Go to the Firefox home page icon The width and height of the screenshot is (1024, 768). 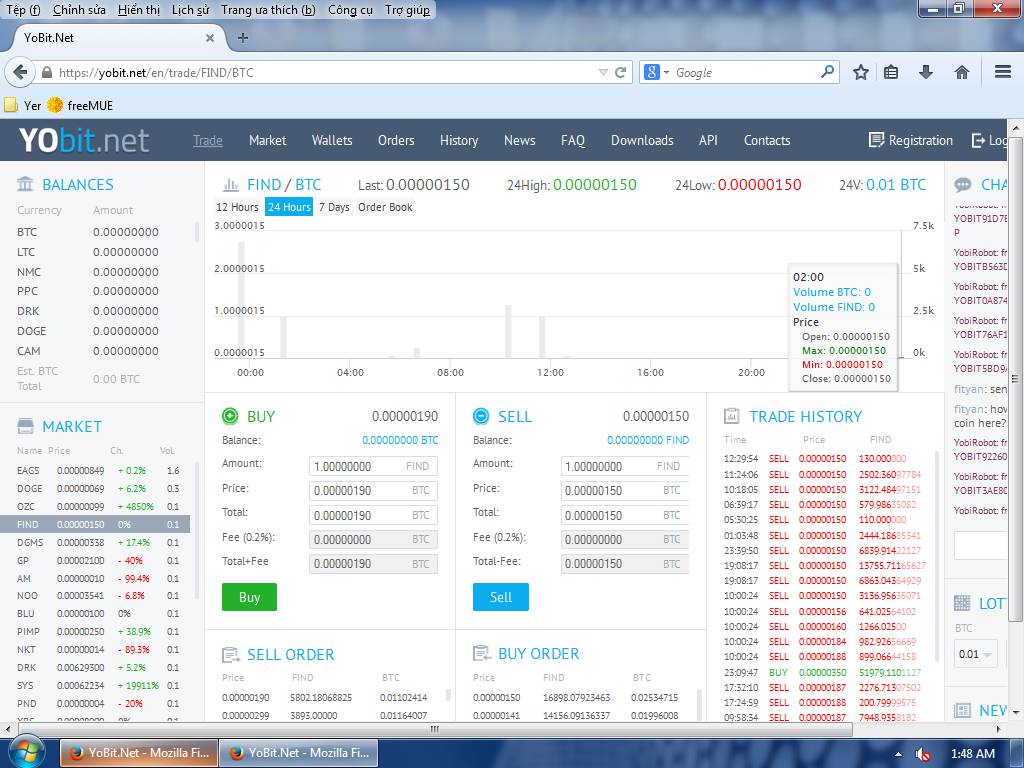(x=962, y=72)
